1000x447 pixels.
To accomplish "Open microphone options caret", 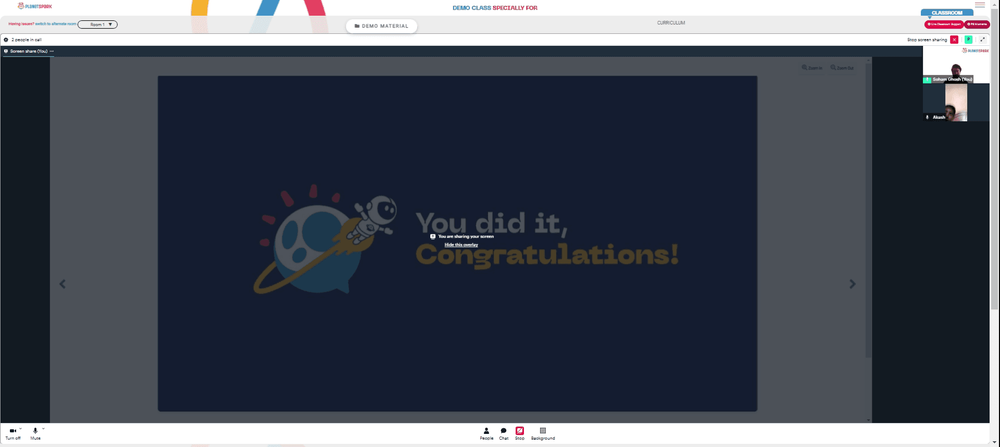I will [x=43, y=429].
